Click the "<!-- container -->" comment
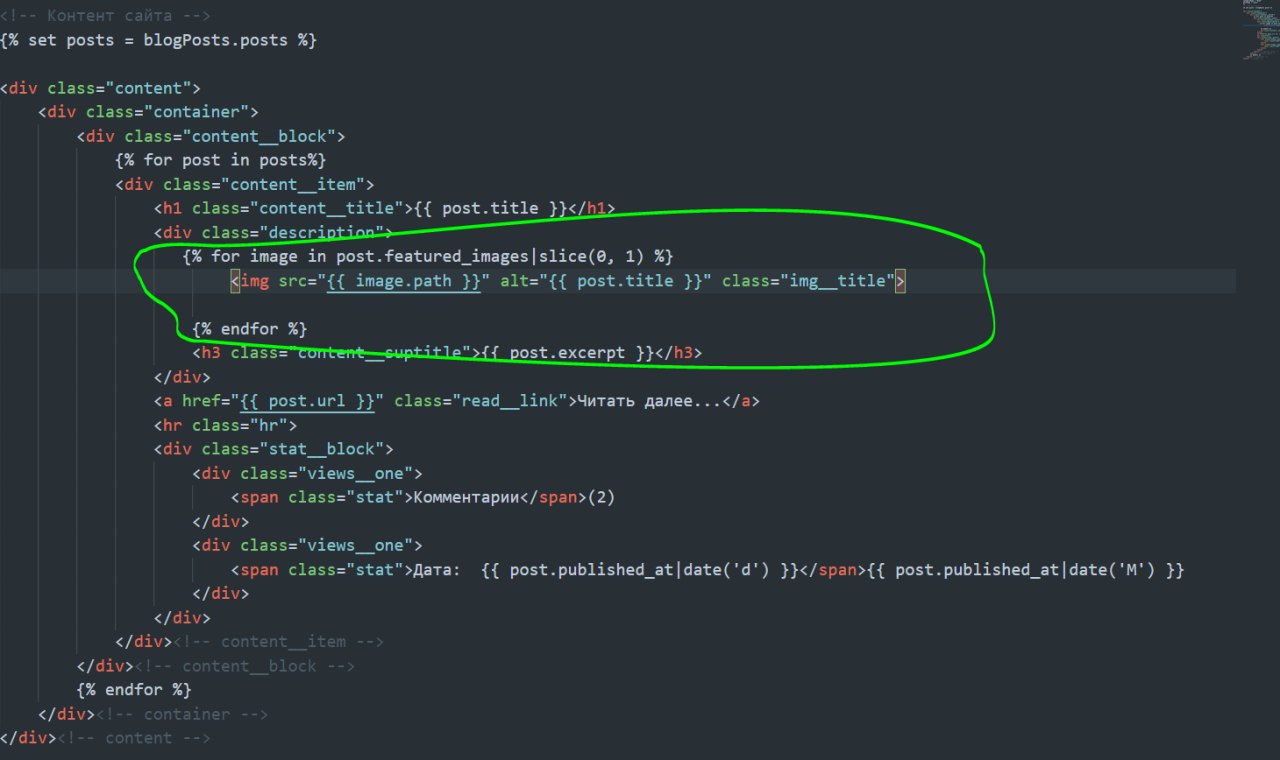This screenshot has width=1280, height=760. coord(182,714)
